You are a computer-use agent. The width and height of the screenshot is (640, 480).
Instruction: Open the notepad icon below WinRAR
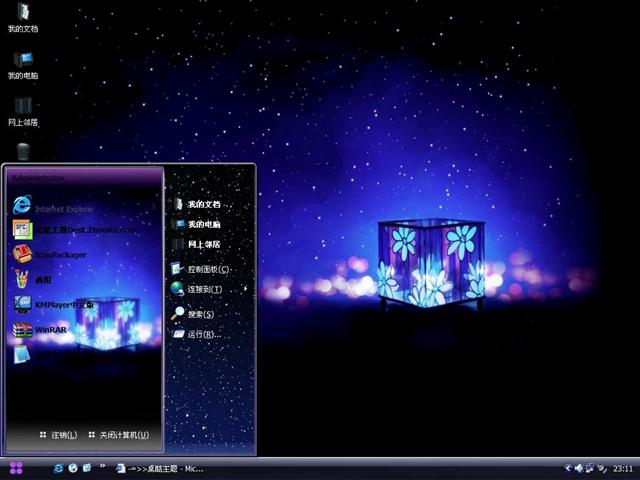(x=22, y=353)
